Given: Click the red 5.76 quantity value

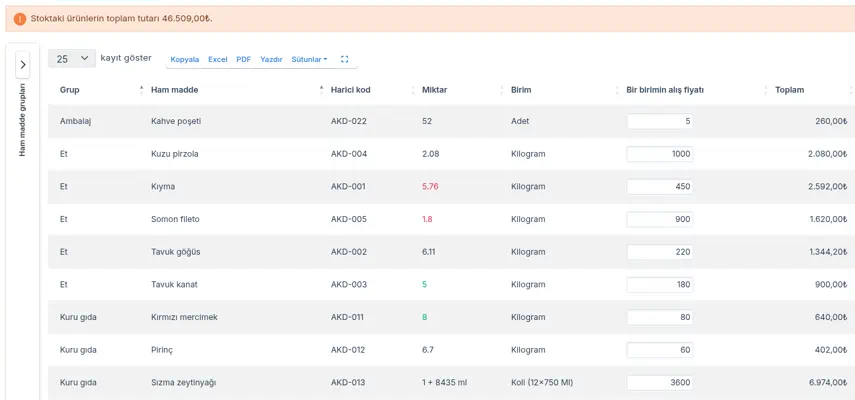Looking at the screenshot, I should 430,186.
